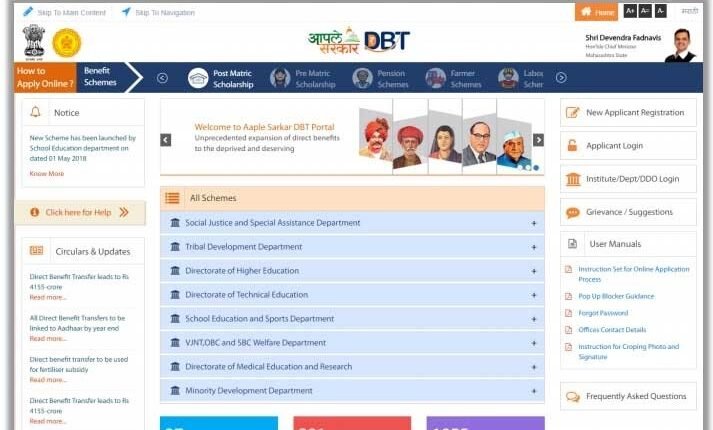Go to previous banner slide arrow
Image resolution: width=713 pixels, height=430 pixels.
click(166, 140)
